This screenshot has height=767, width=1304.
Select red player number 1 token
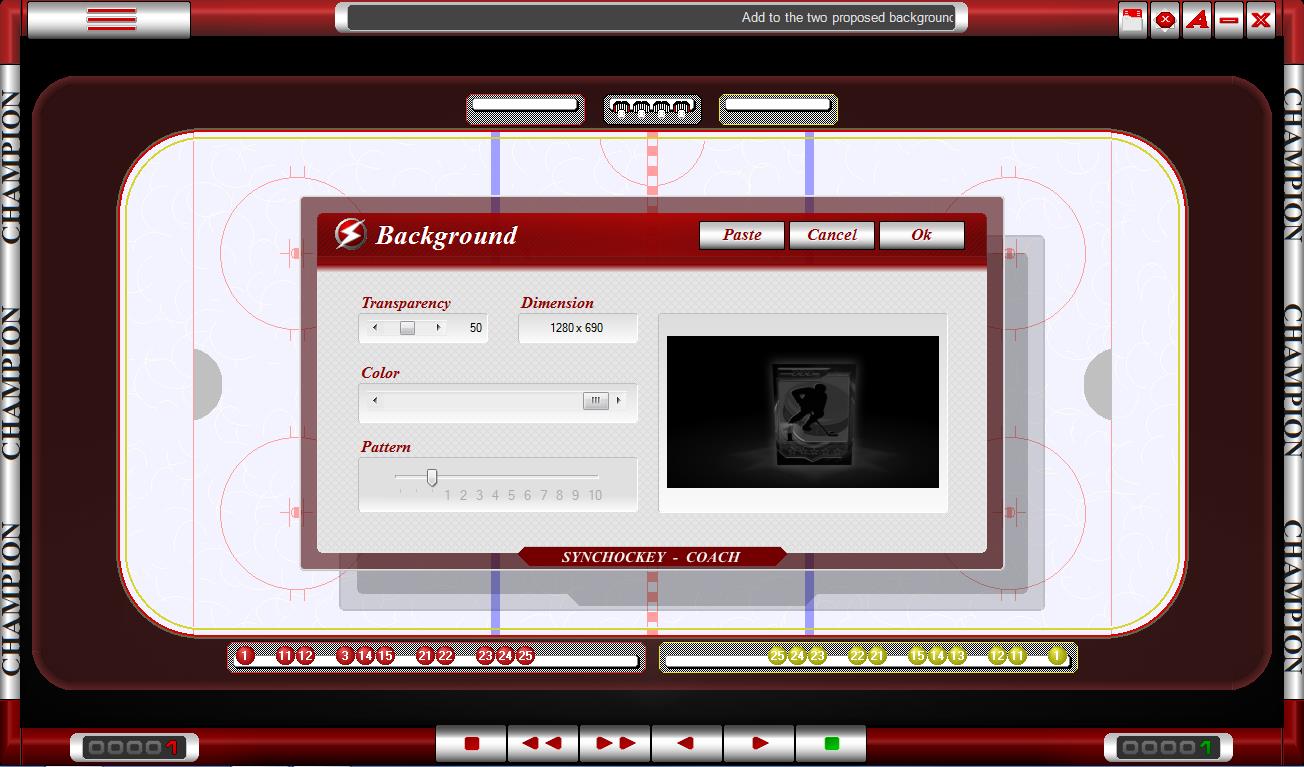[x=245, y=656]
